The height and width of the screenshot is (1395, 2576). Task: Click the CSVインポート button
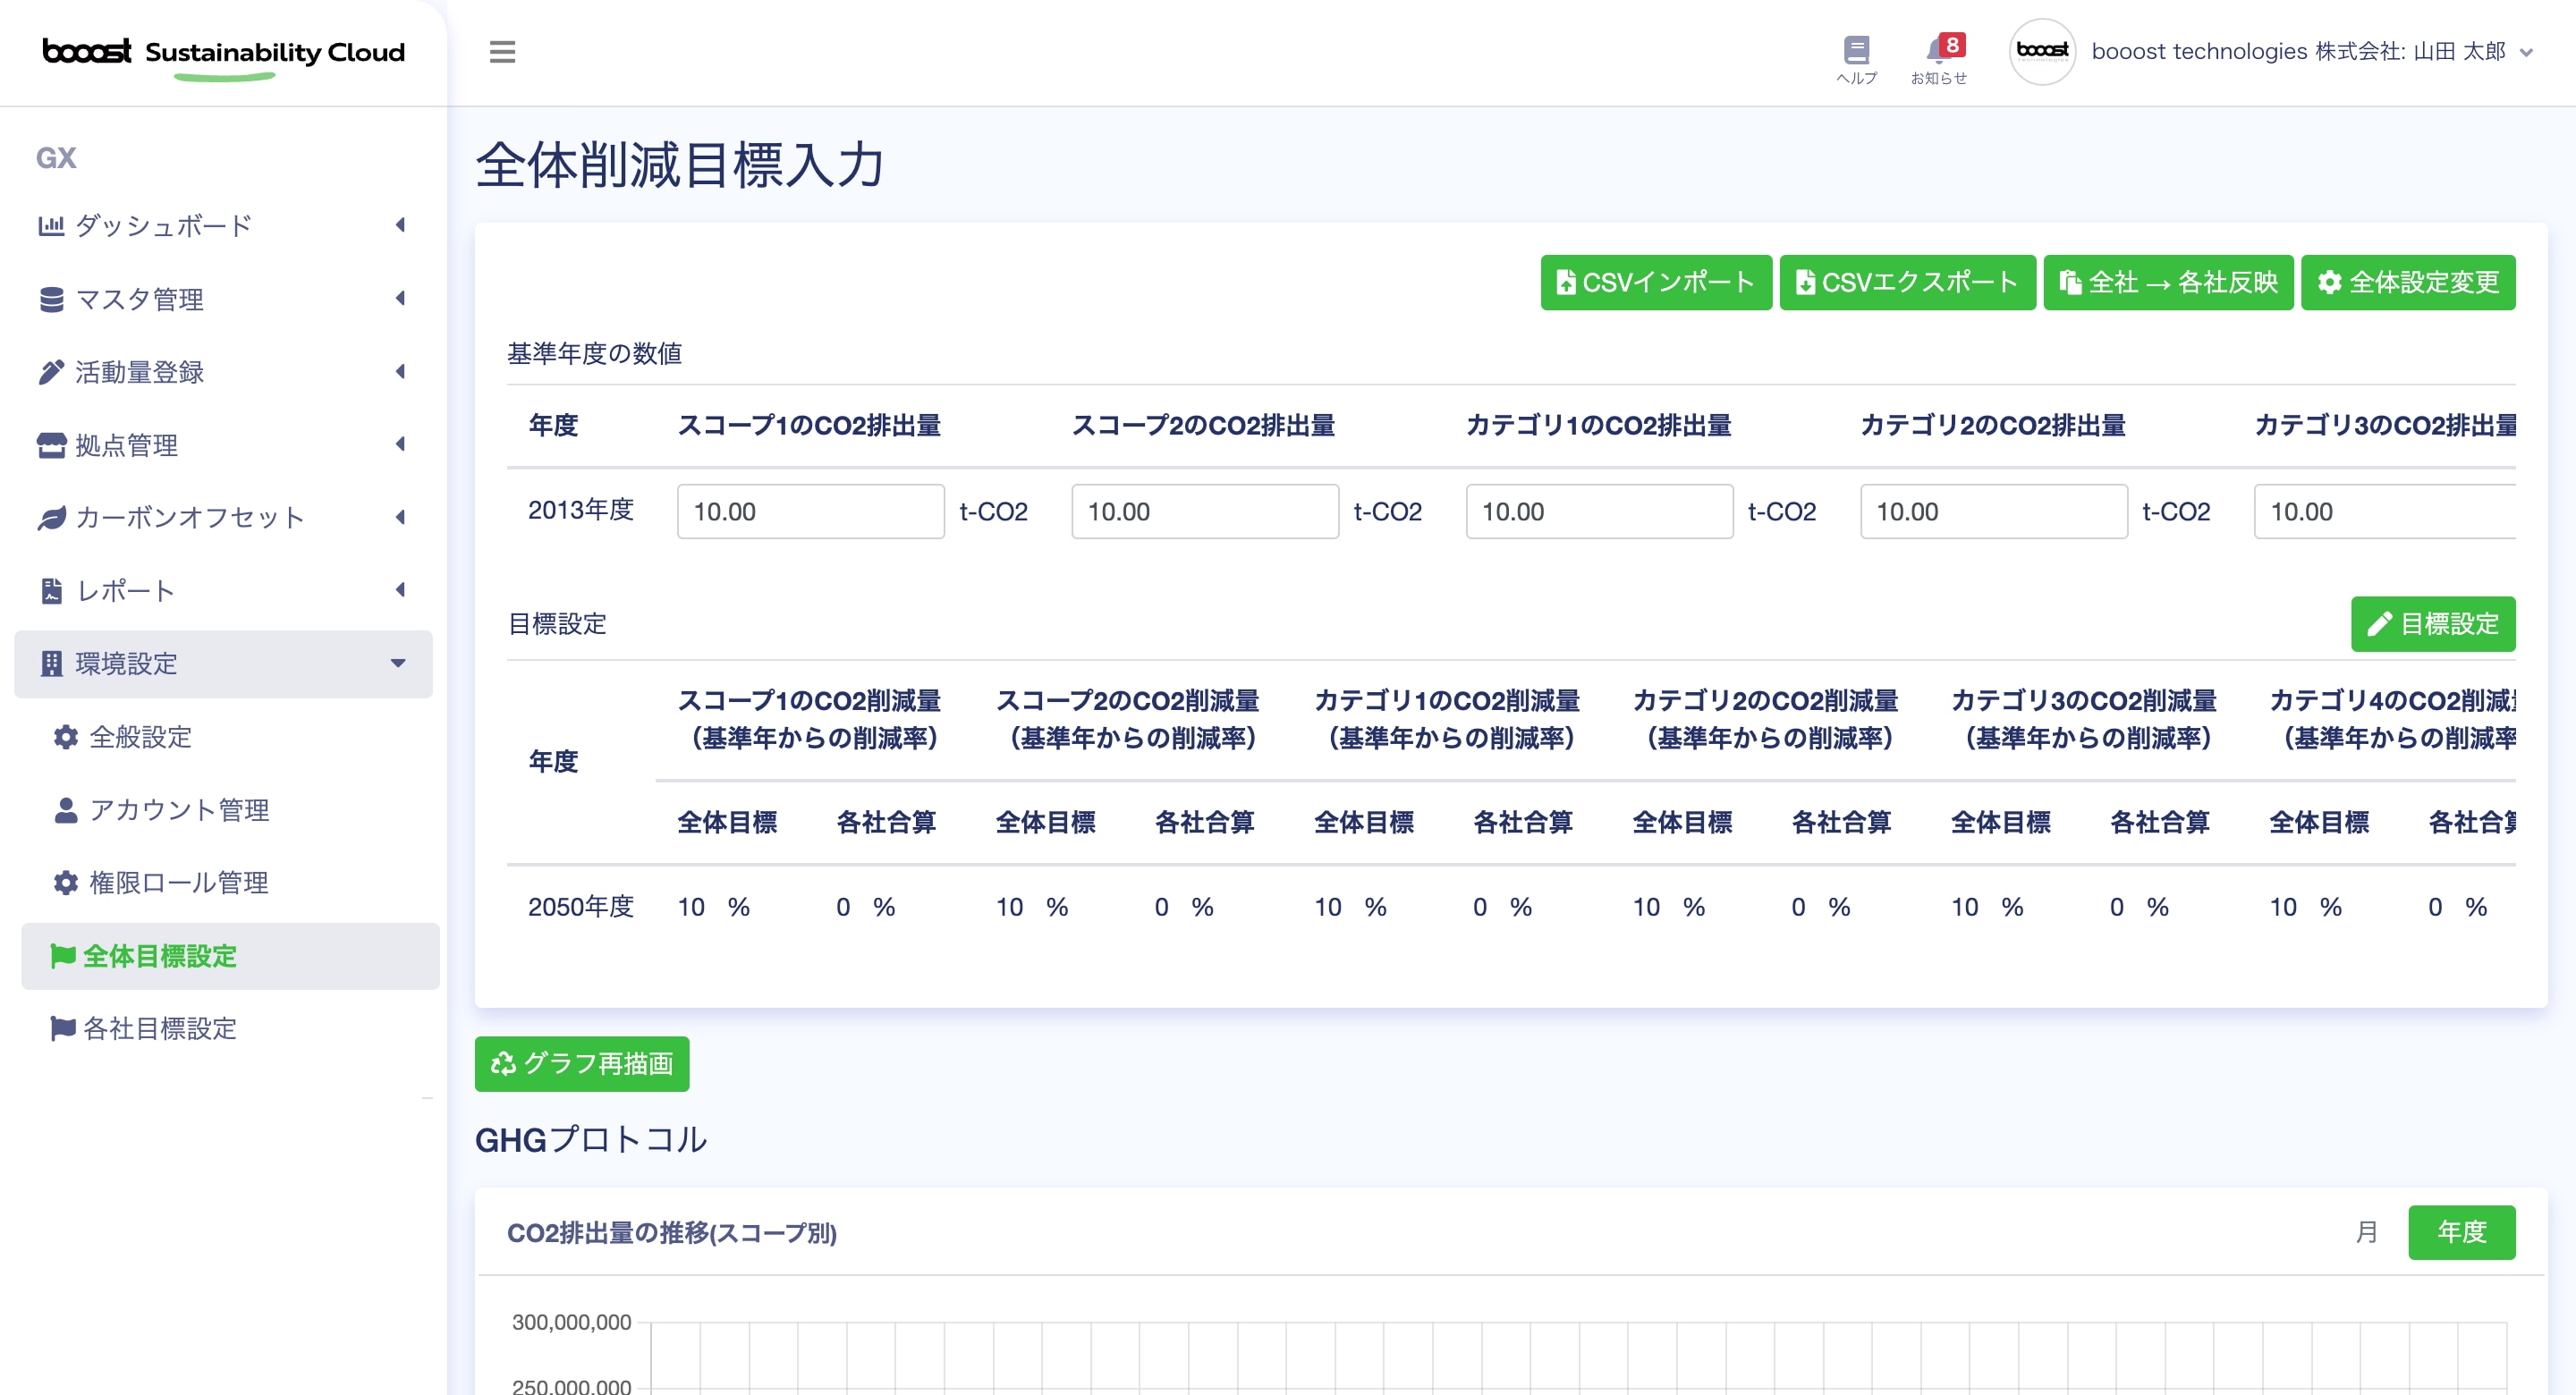click(1656, 283)
